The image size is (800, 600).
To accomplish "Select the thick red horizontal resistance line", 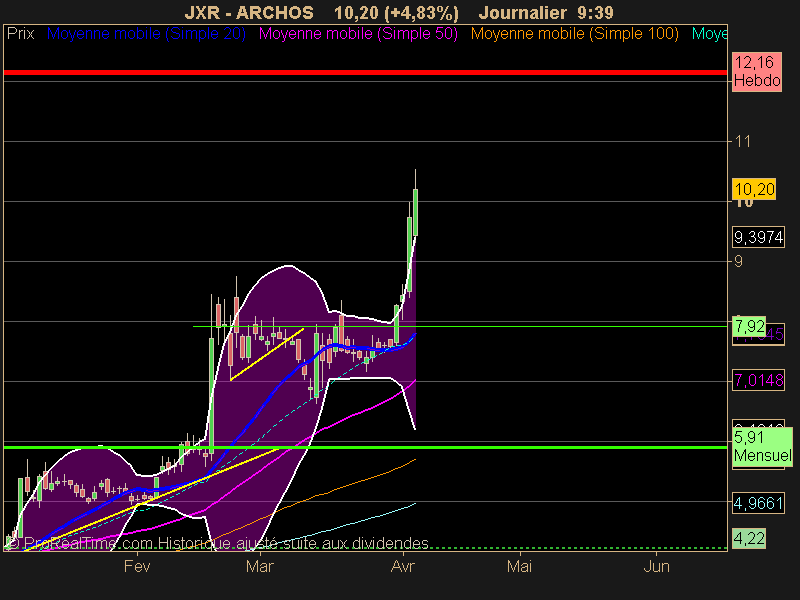I will point(365,72).
